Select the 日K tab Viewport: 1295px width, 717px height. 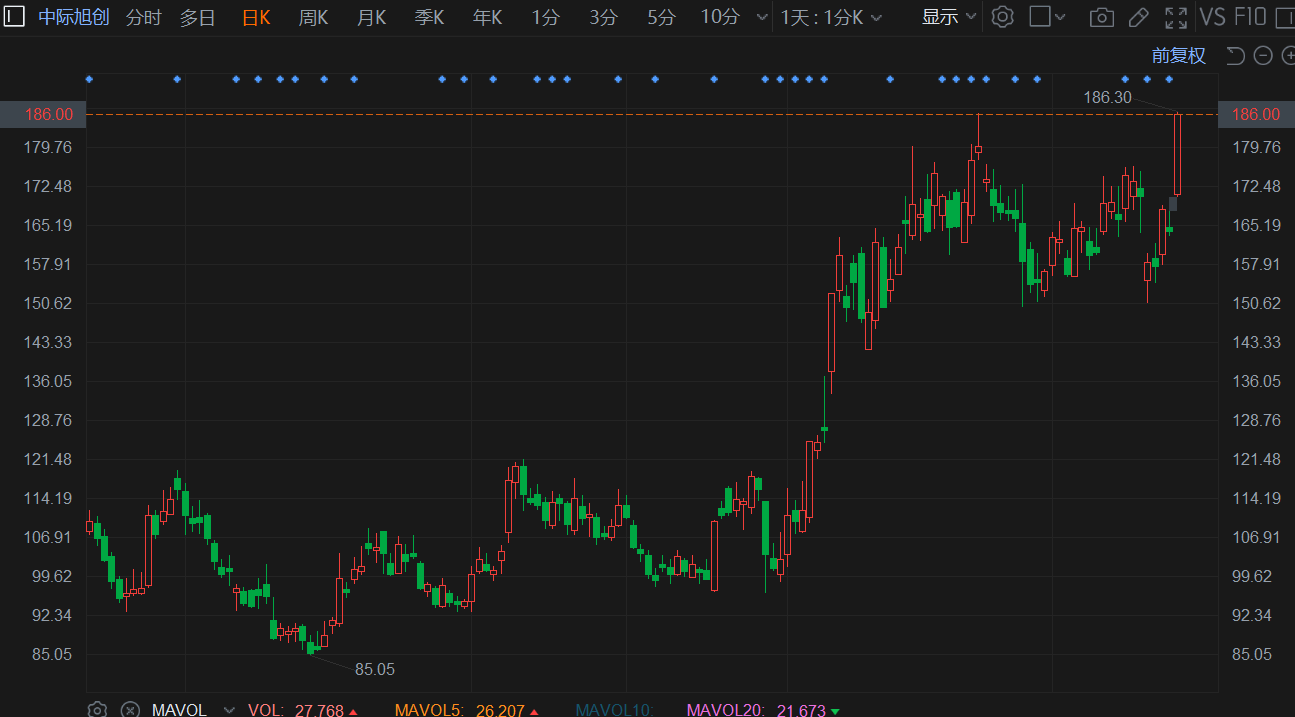click(x=256, y=17)
